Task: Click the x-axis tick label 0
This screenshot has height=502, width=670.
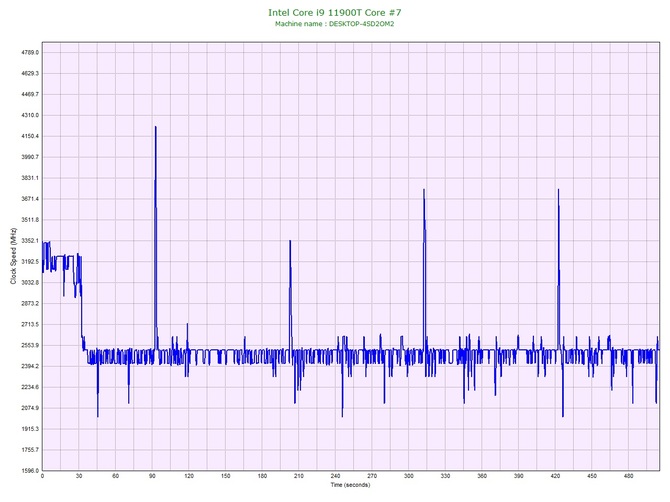Action: [42, 476]
